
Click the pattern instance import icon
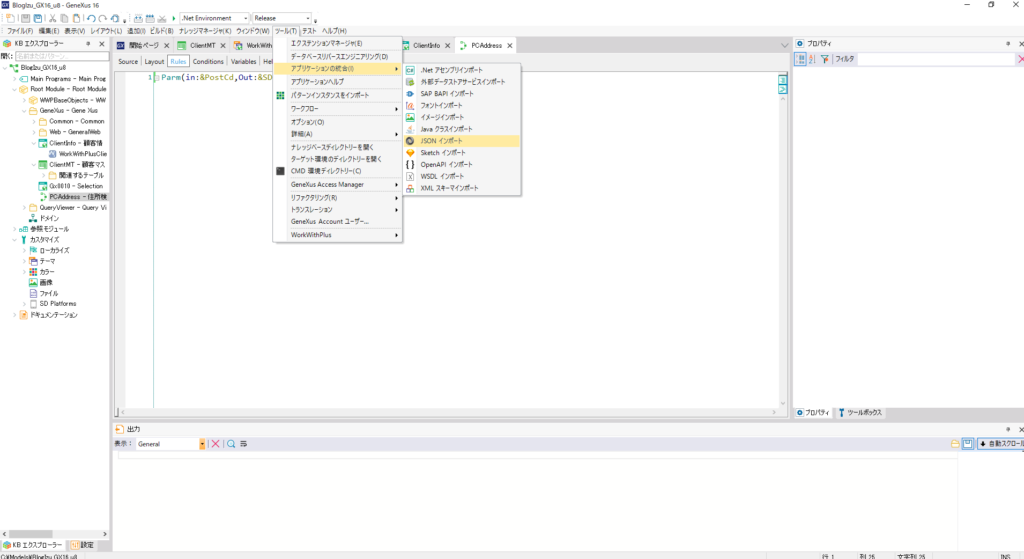pyautogui.click(x=280, y=95)
